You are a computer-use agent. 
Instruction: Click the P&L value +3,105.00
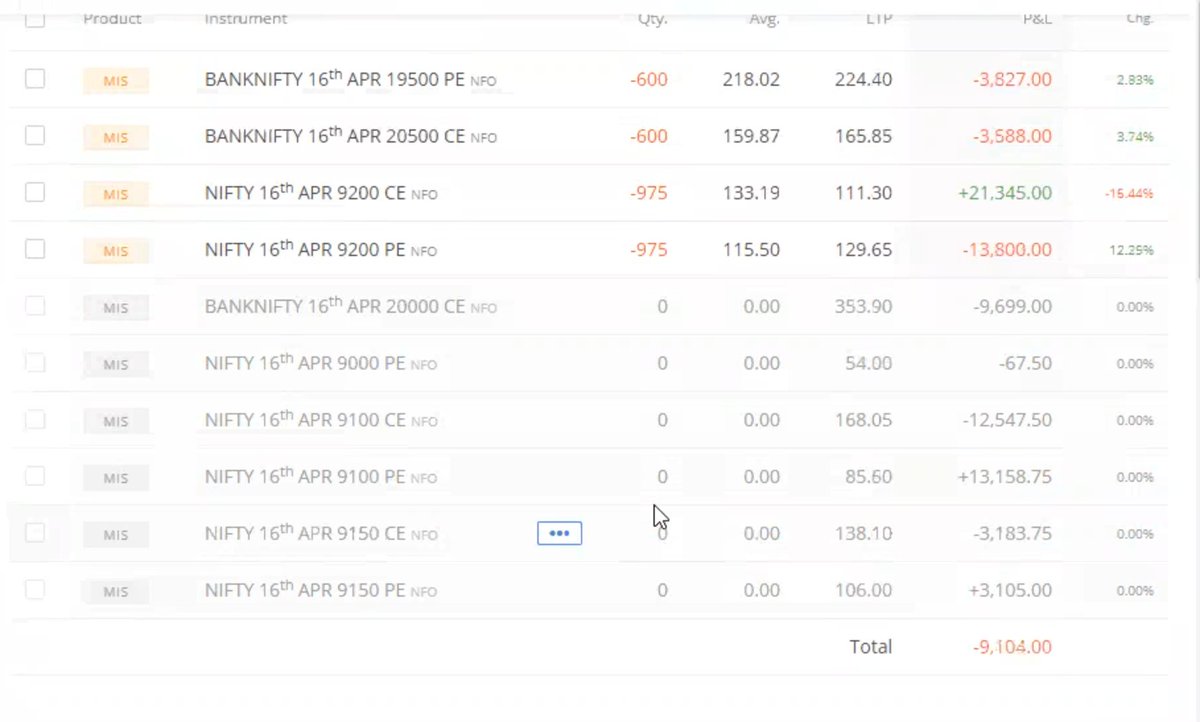point(1010,591)
